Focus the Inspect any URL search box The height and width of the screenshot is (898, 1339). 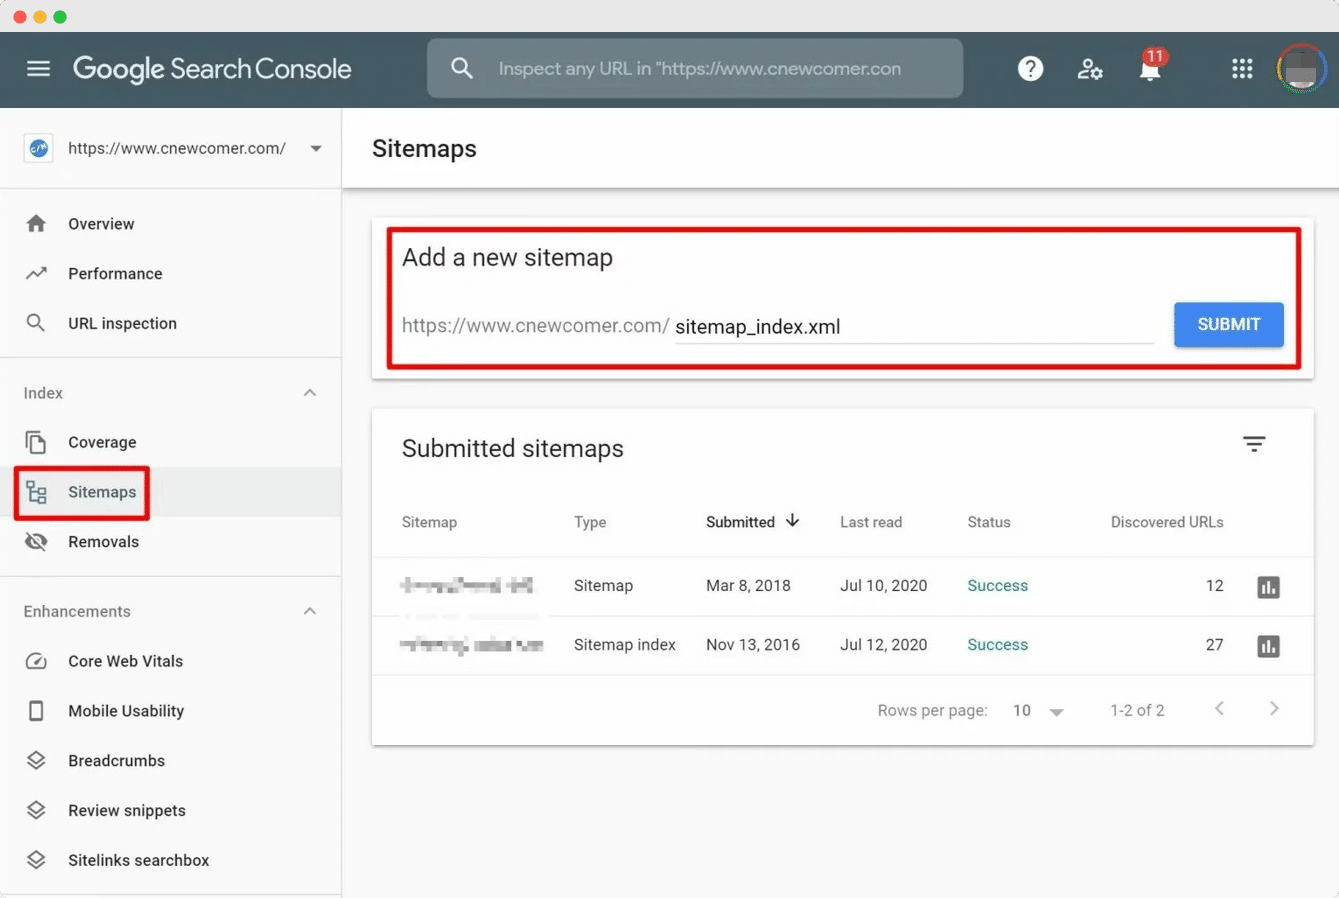click(x=695, y=69)
